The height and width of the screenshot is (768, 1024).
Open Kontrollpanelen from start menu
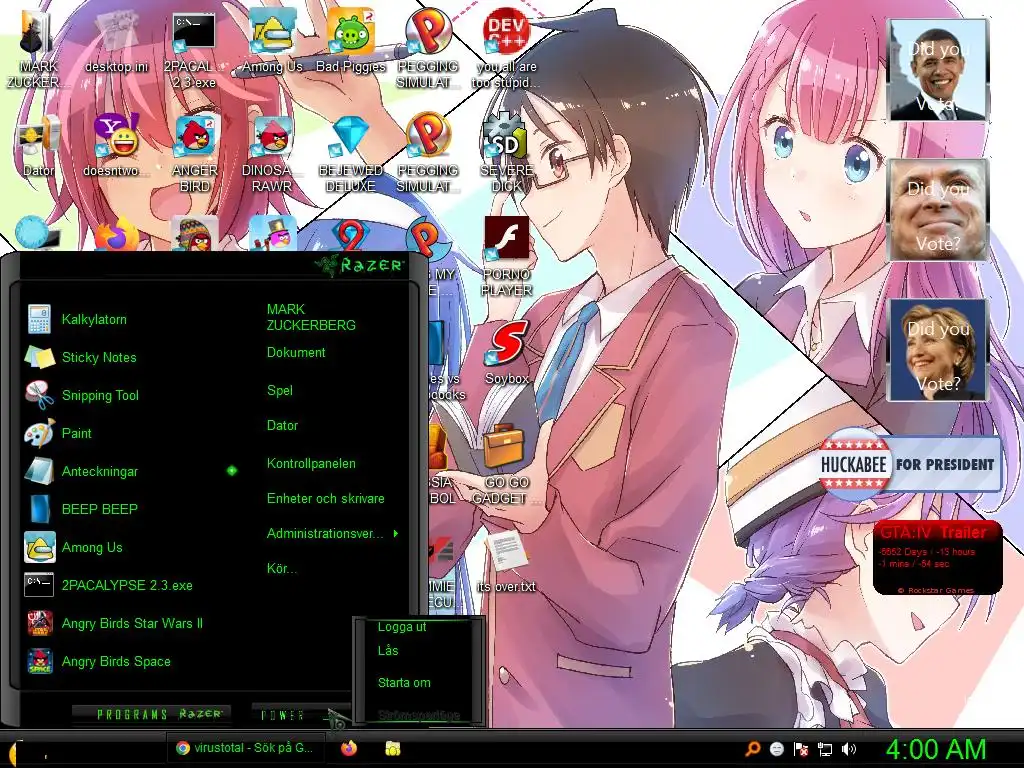[x=311, y=464]
